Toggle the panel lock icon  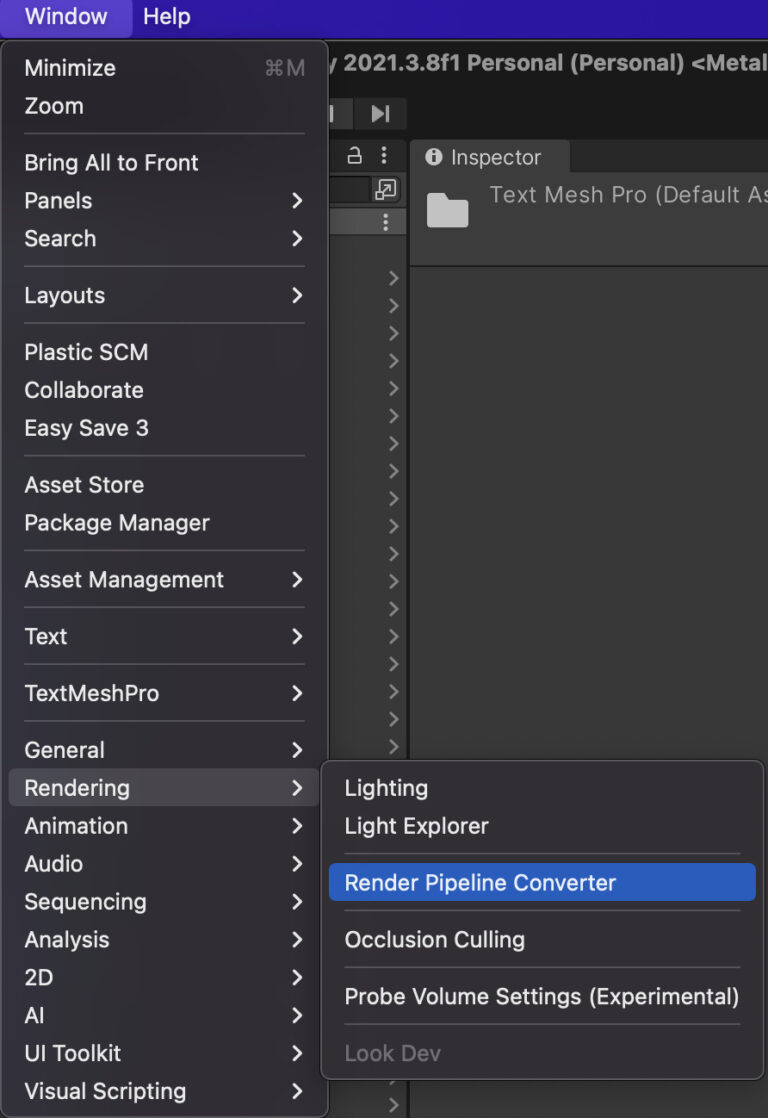coord(354,156)
